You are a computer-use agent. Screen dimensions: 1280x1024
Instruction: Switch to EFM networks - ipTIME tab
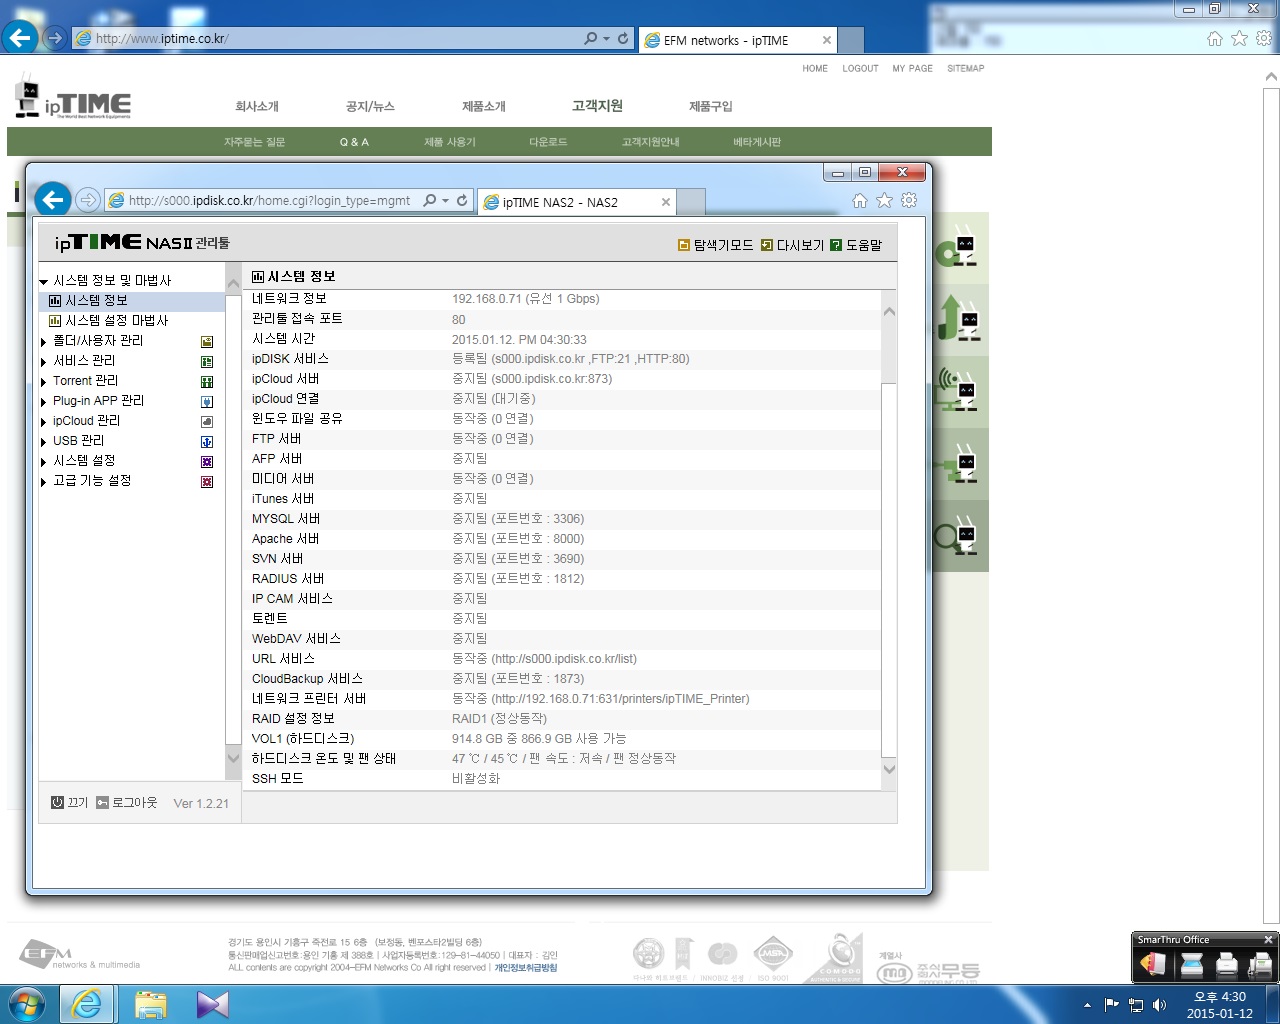pos(738,40)
